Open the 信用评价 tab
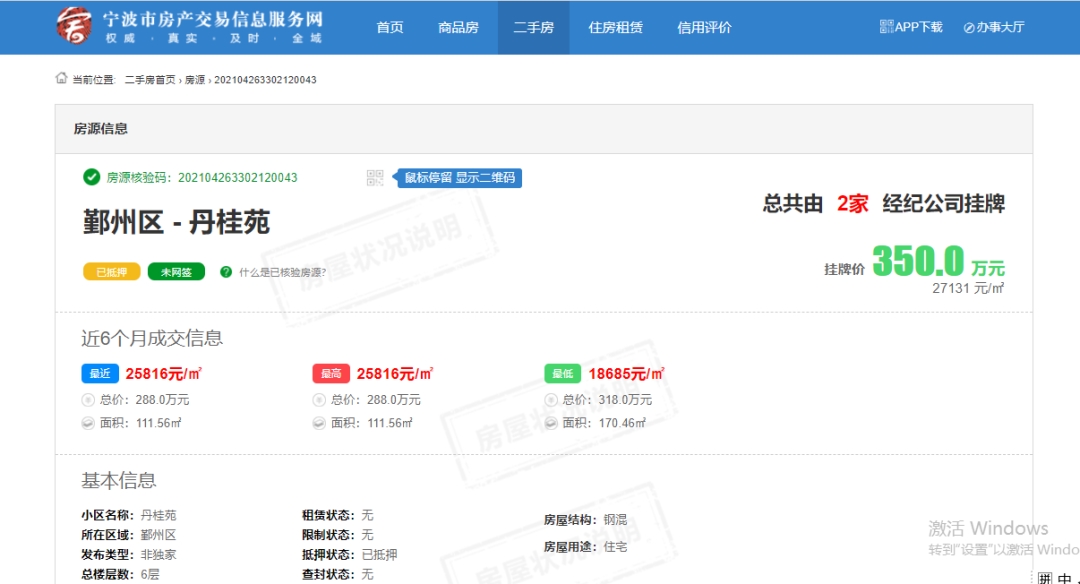1080x584 pixels. tap(704, 28)
